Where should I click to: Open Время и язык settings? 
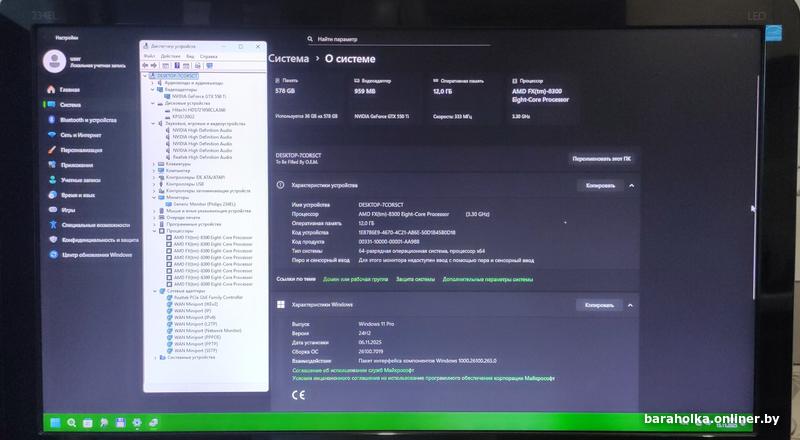click(72, 195)
